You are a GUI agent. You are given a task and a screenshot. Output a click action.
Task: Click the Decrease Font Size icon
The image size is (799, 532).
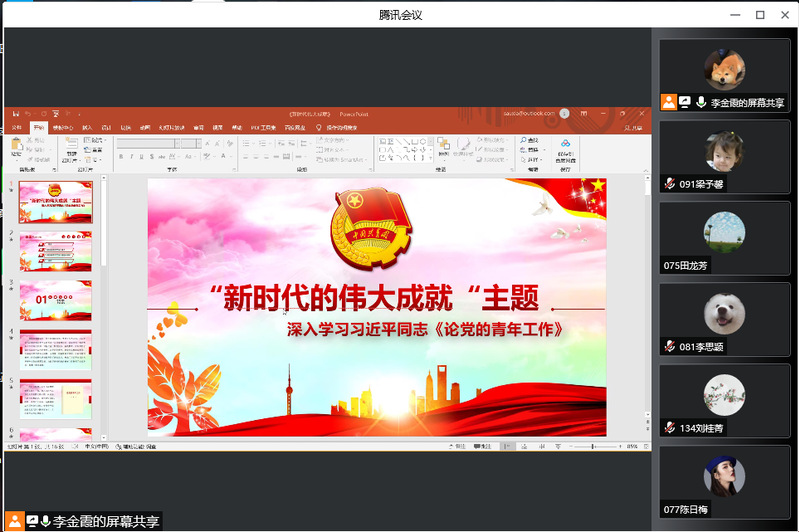coord(218,144)
